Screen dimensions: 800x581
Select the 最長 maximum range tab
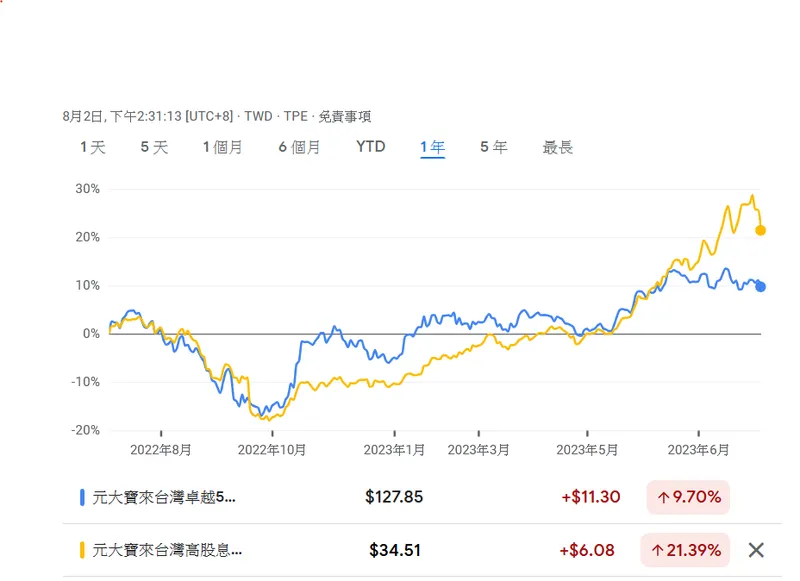point(558,148)
